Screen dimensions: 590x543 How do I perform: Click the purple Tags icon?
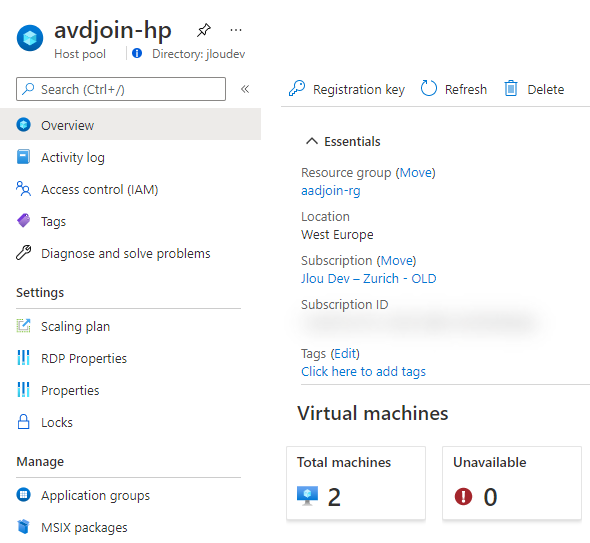(23, 221)
